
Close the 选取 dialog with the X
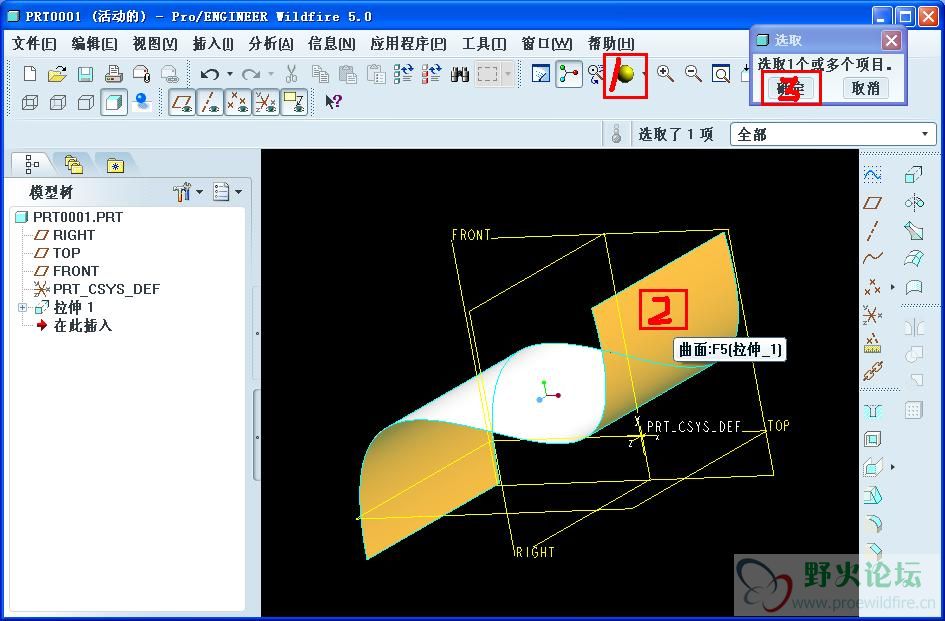(x=891, y=40)
